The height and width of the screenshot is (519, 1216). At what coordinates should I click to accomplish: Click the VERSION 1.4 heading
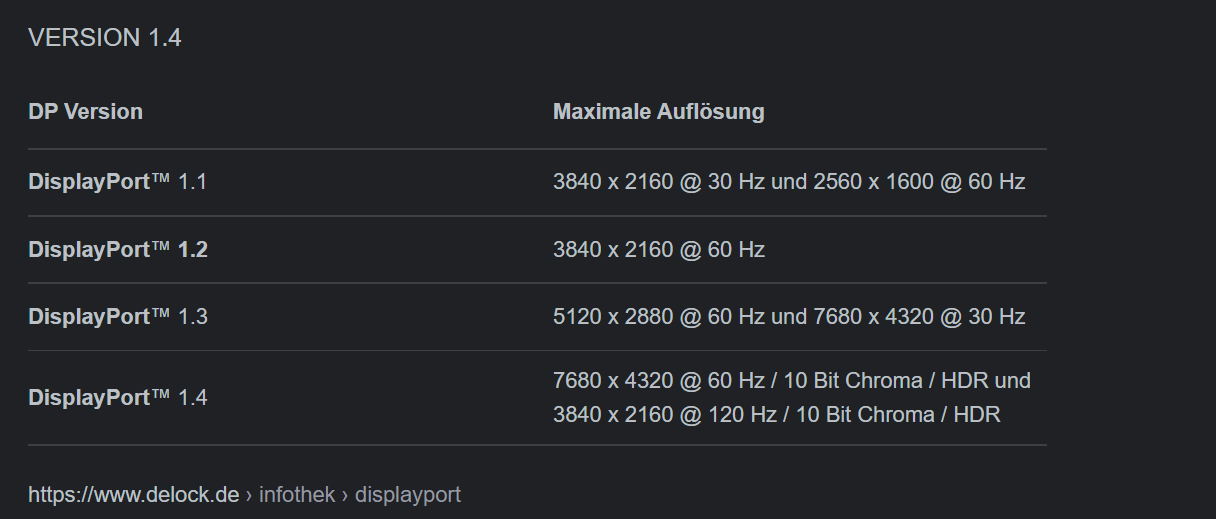click(x=105, y=38)
